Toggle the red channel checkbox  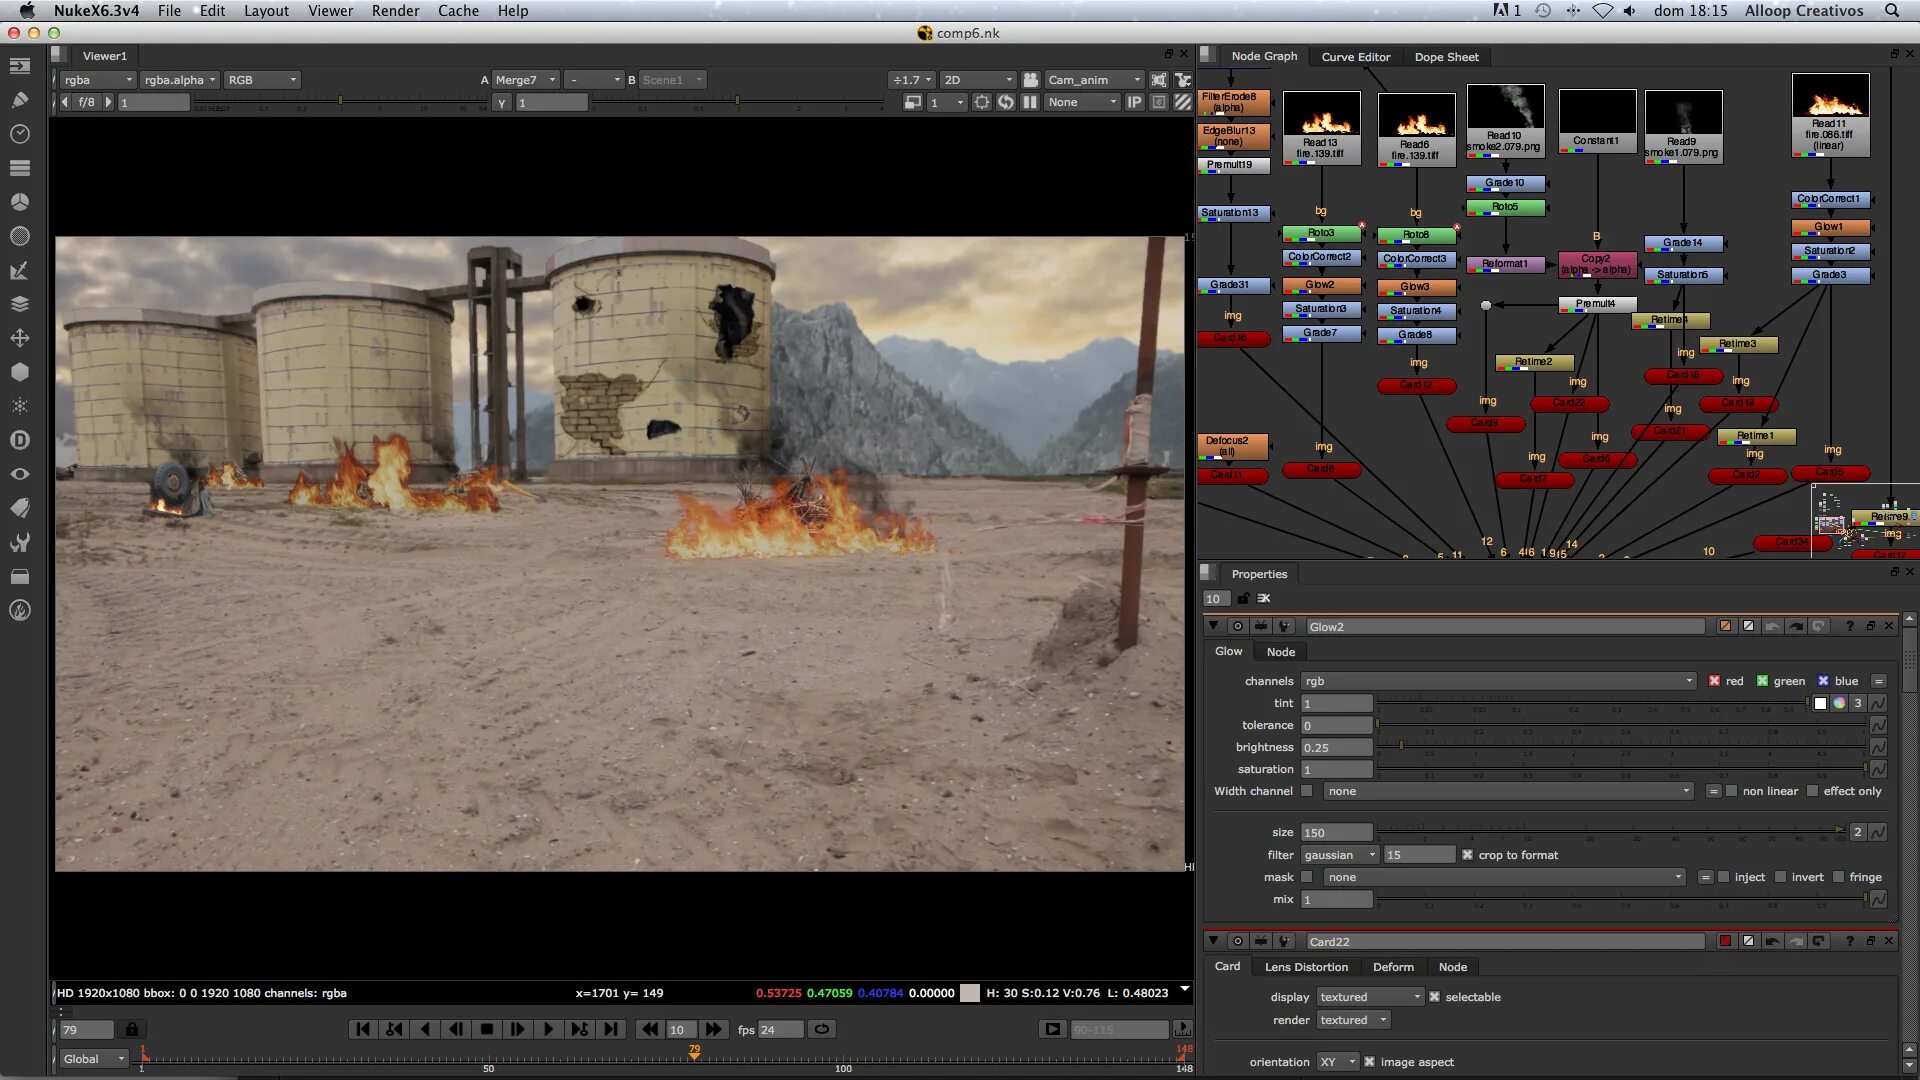[1714, 681]
